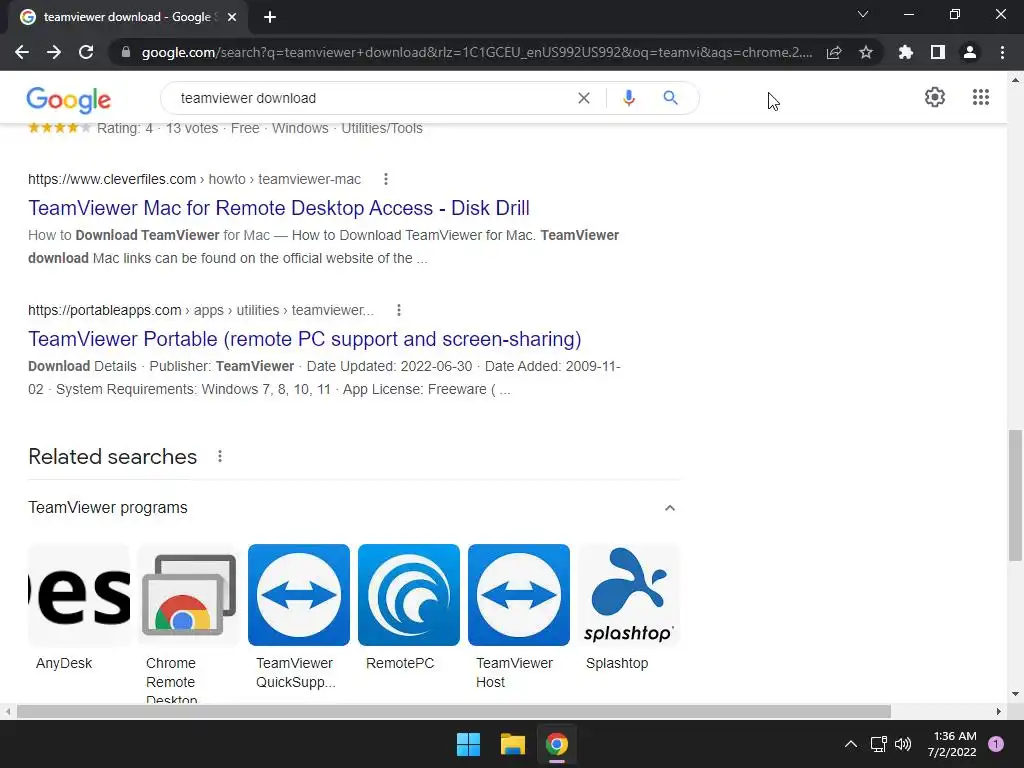1024x768 pixels.
Task: Open File Explorer from the taskbar
Action: [x=513, y=744]
